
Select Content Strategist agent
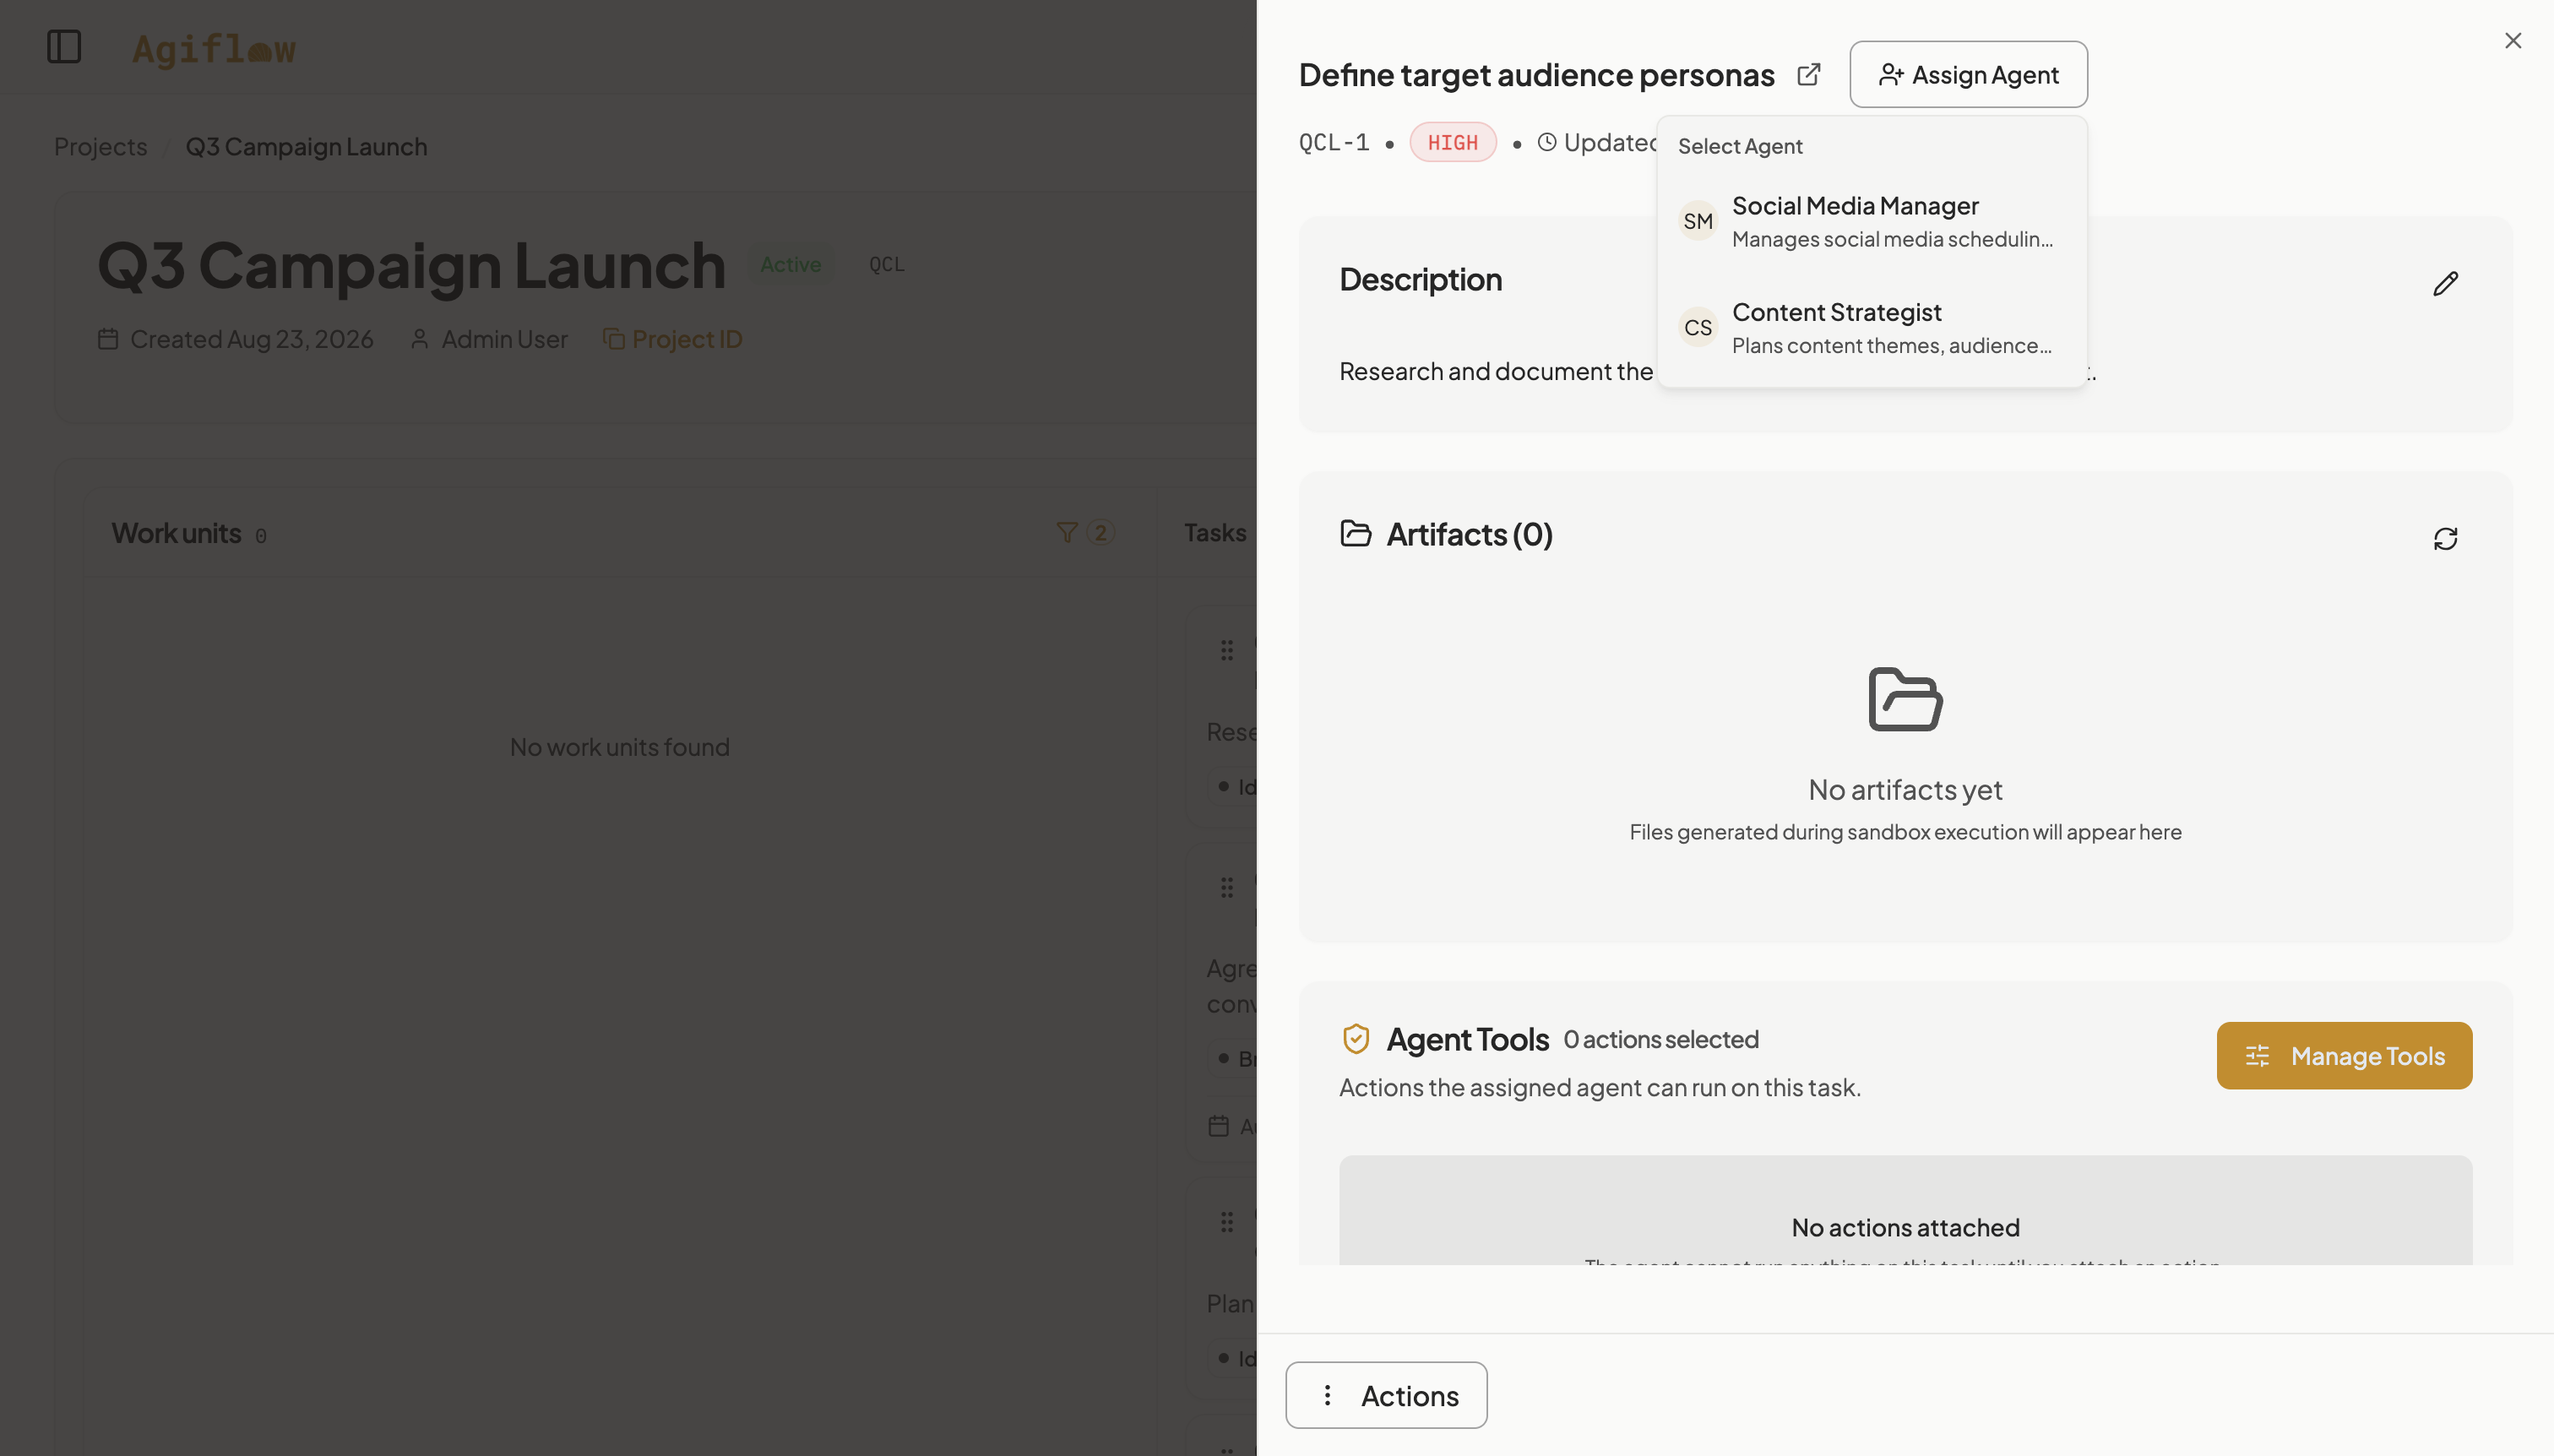point(1871,328)
